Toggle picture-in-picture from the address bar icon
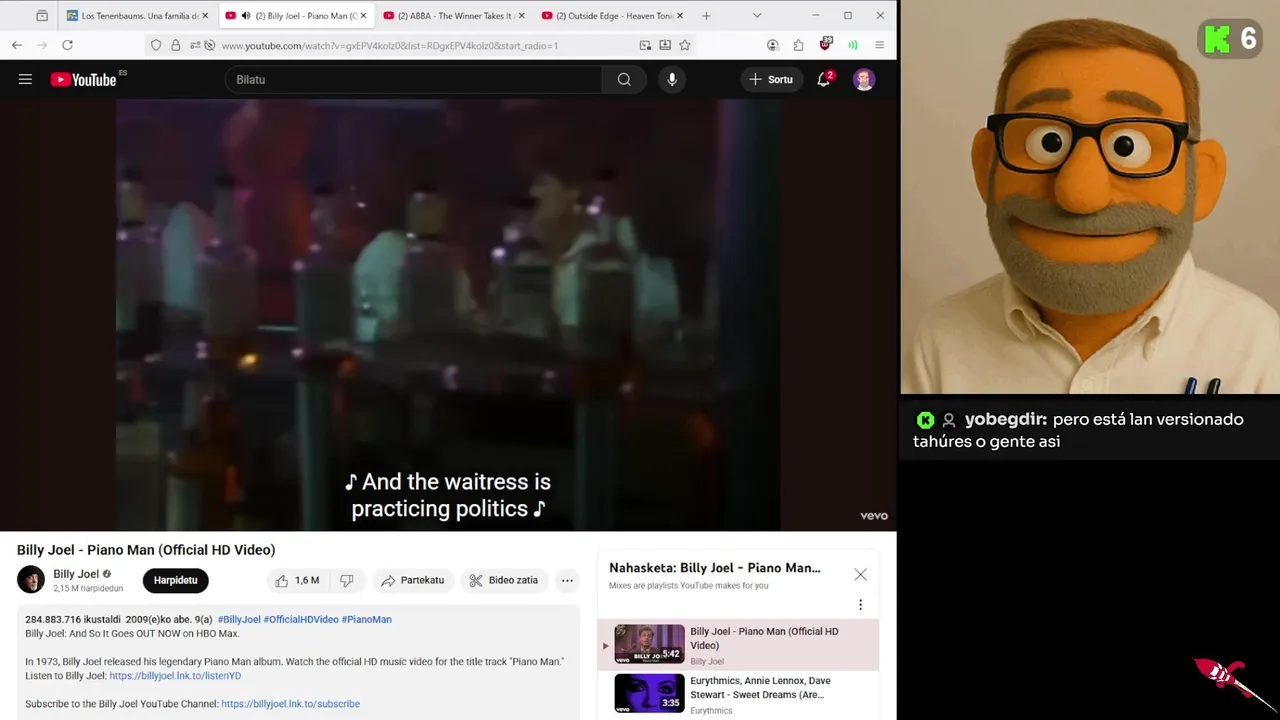 645,45
